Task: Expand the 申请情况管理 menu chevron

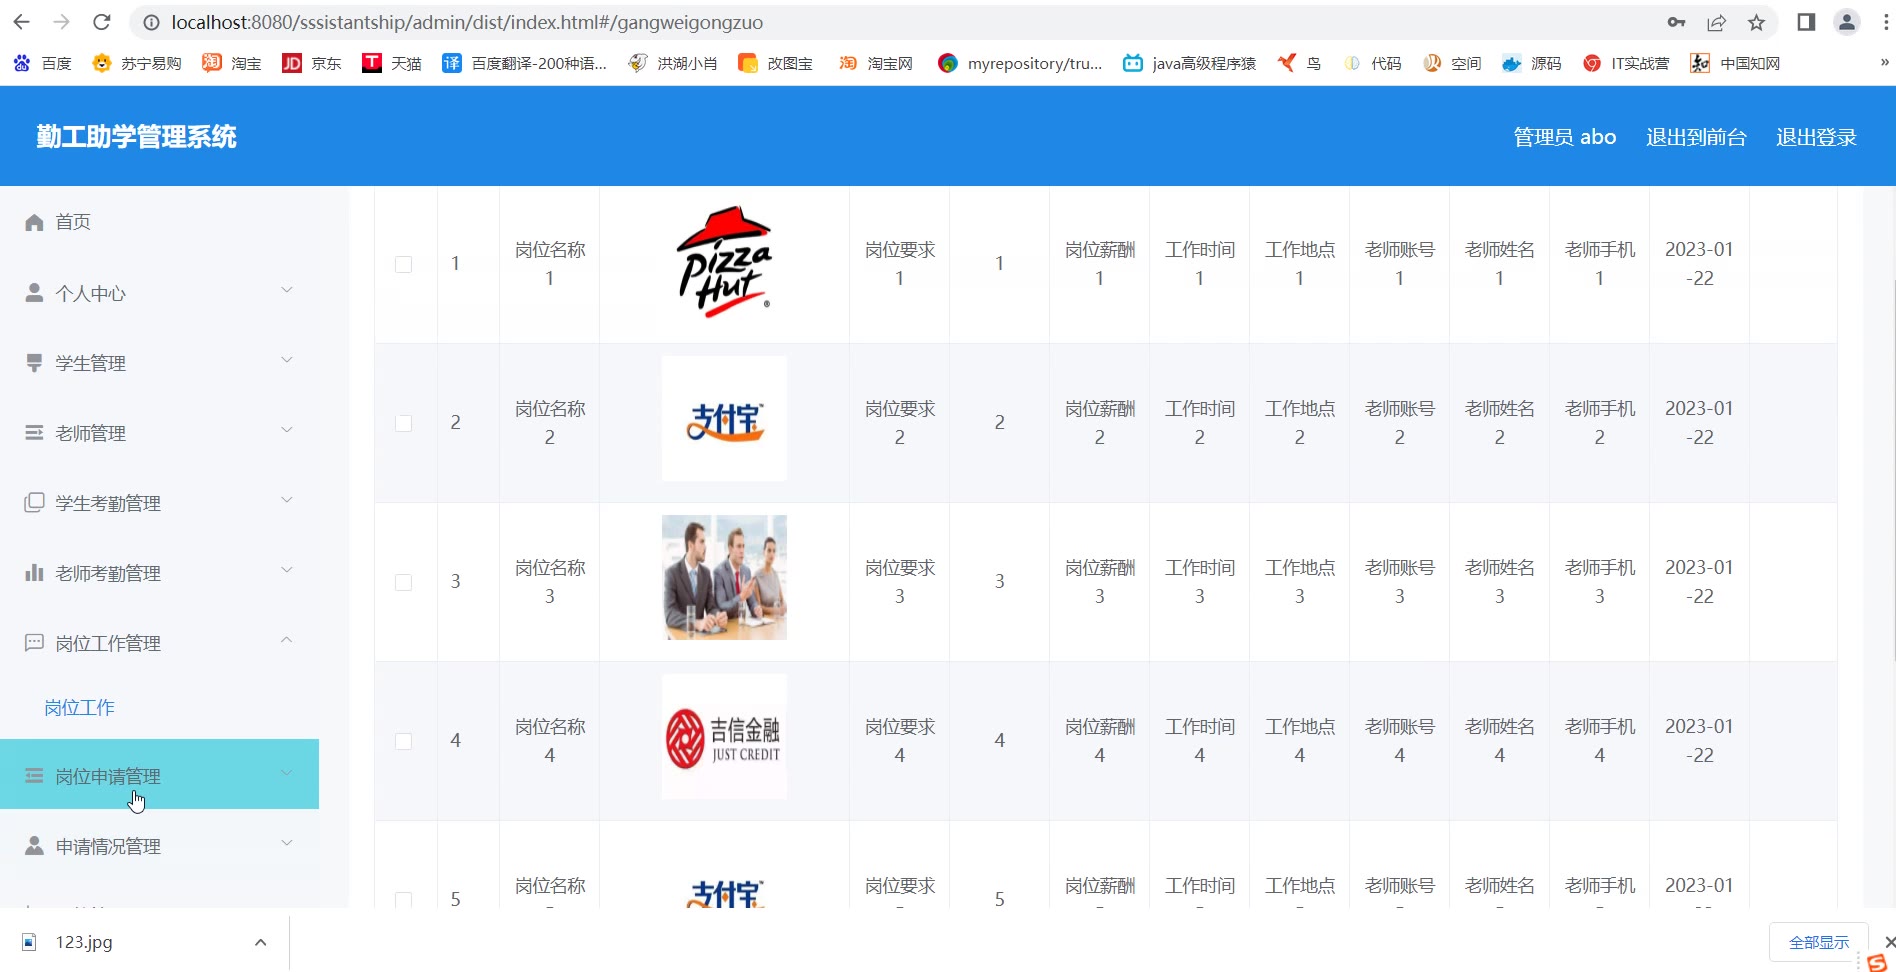Action: pos(287,843)
